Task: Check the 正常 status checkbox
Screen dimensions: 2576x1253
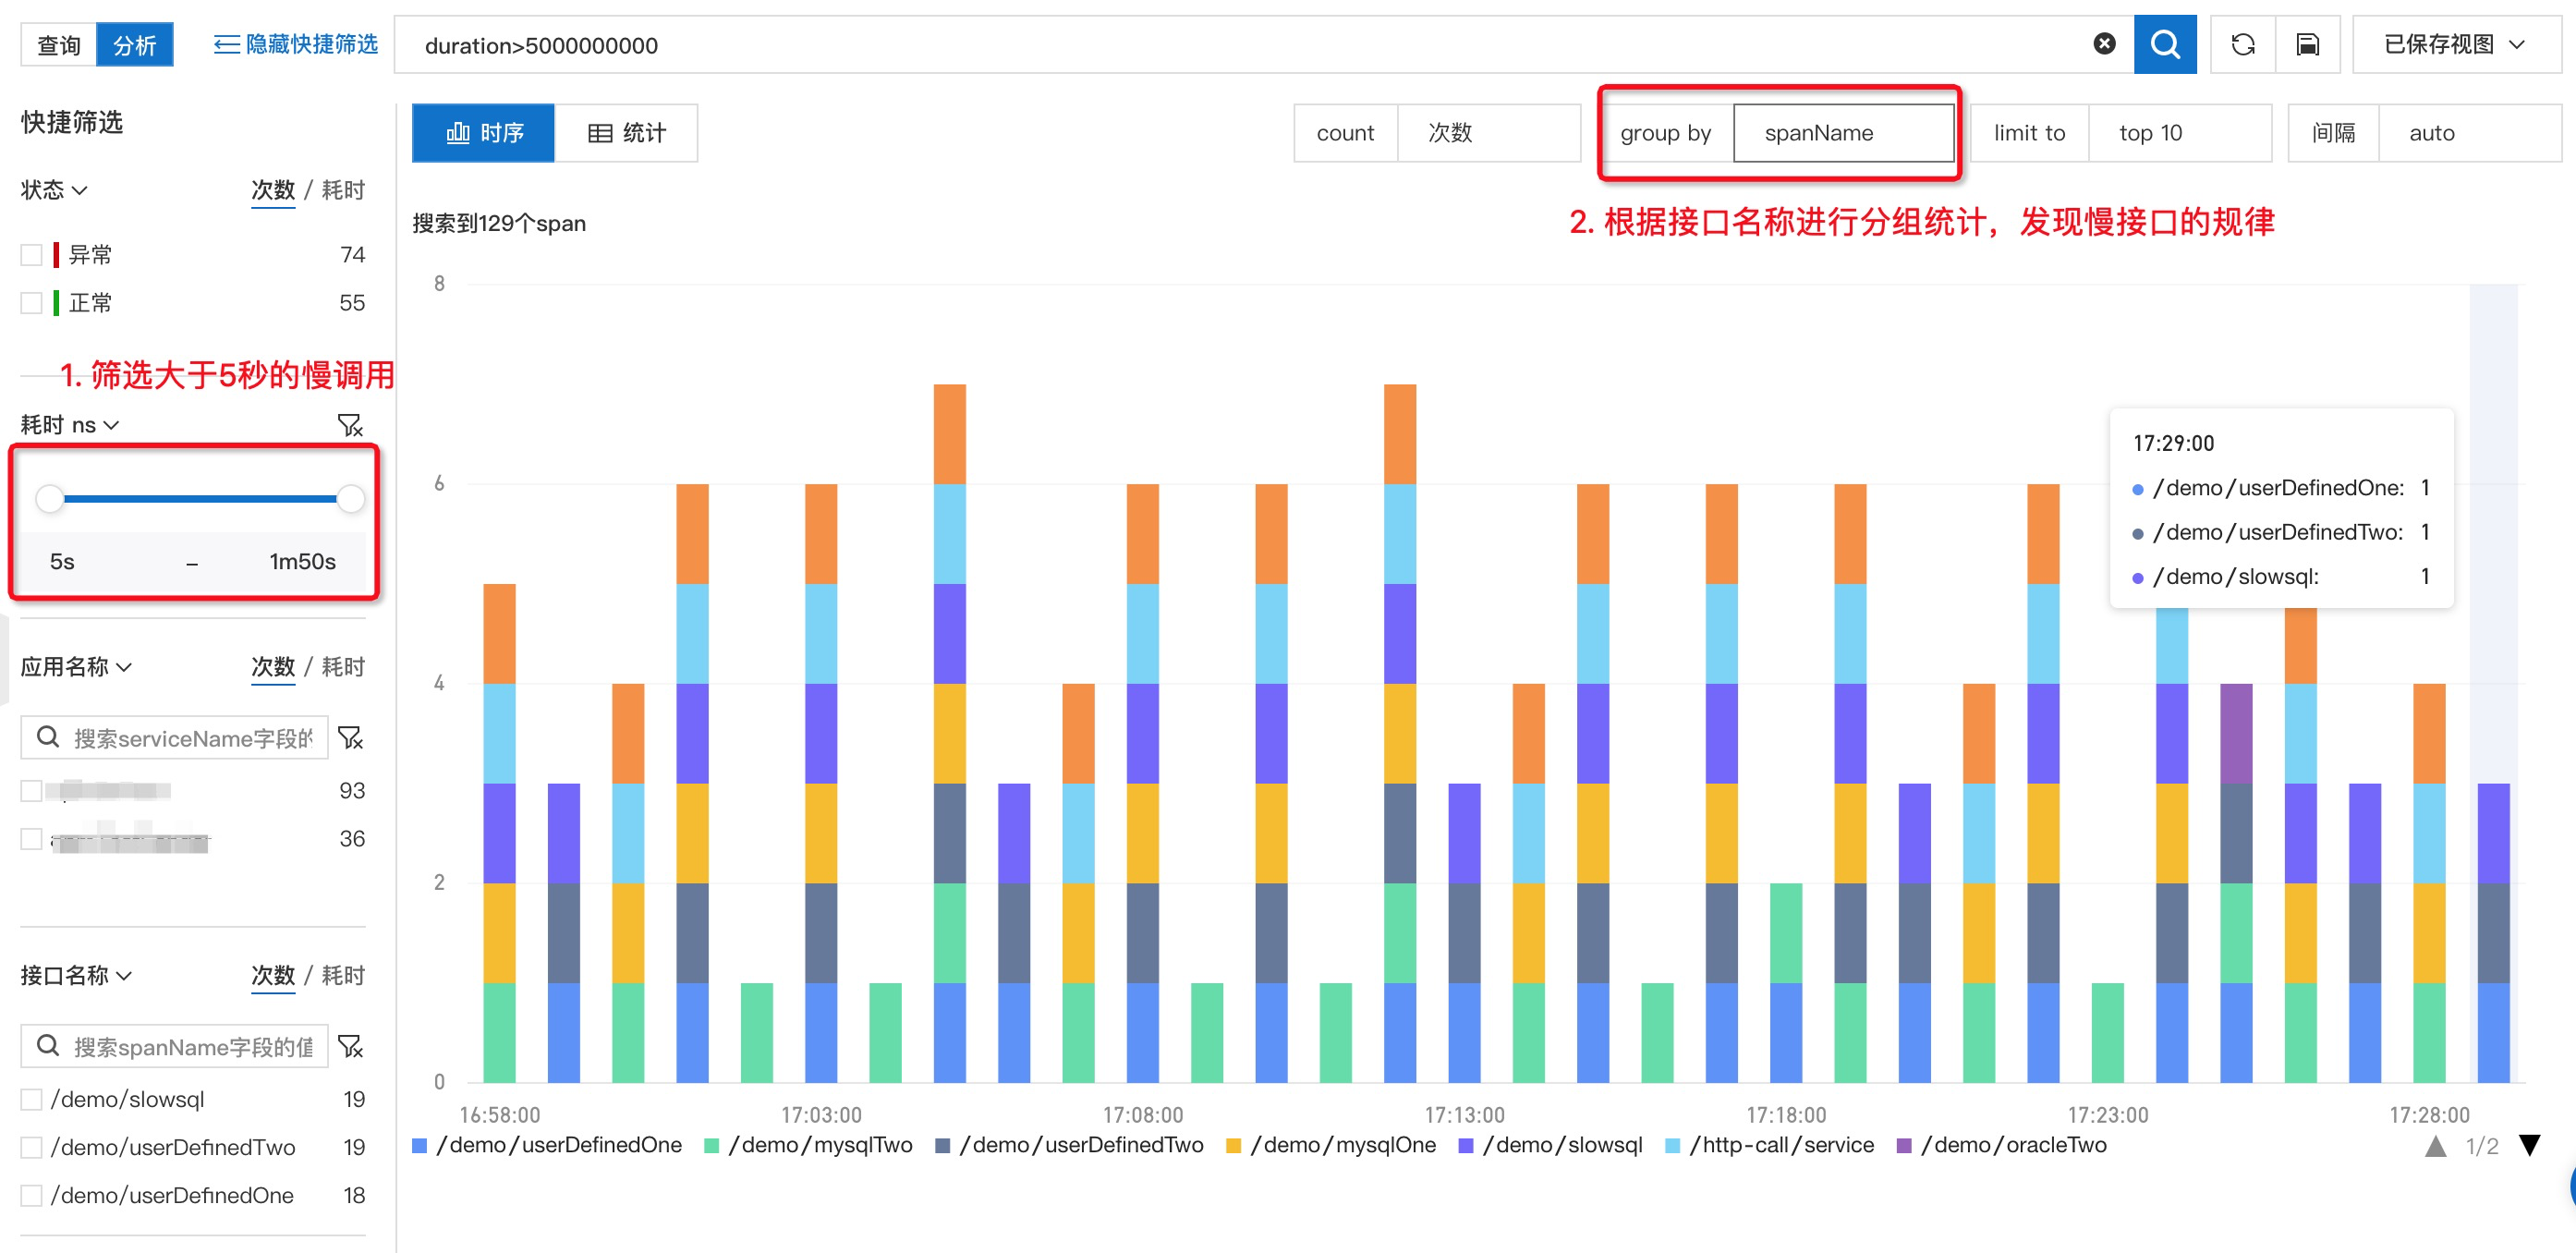Action: coord(31,302)
